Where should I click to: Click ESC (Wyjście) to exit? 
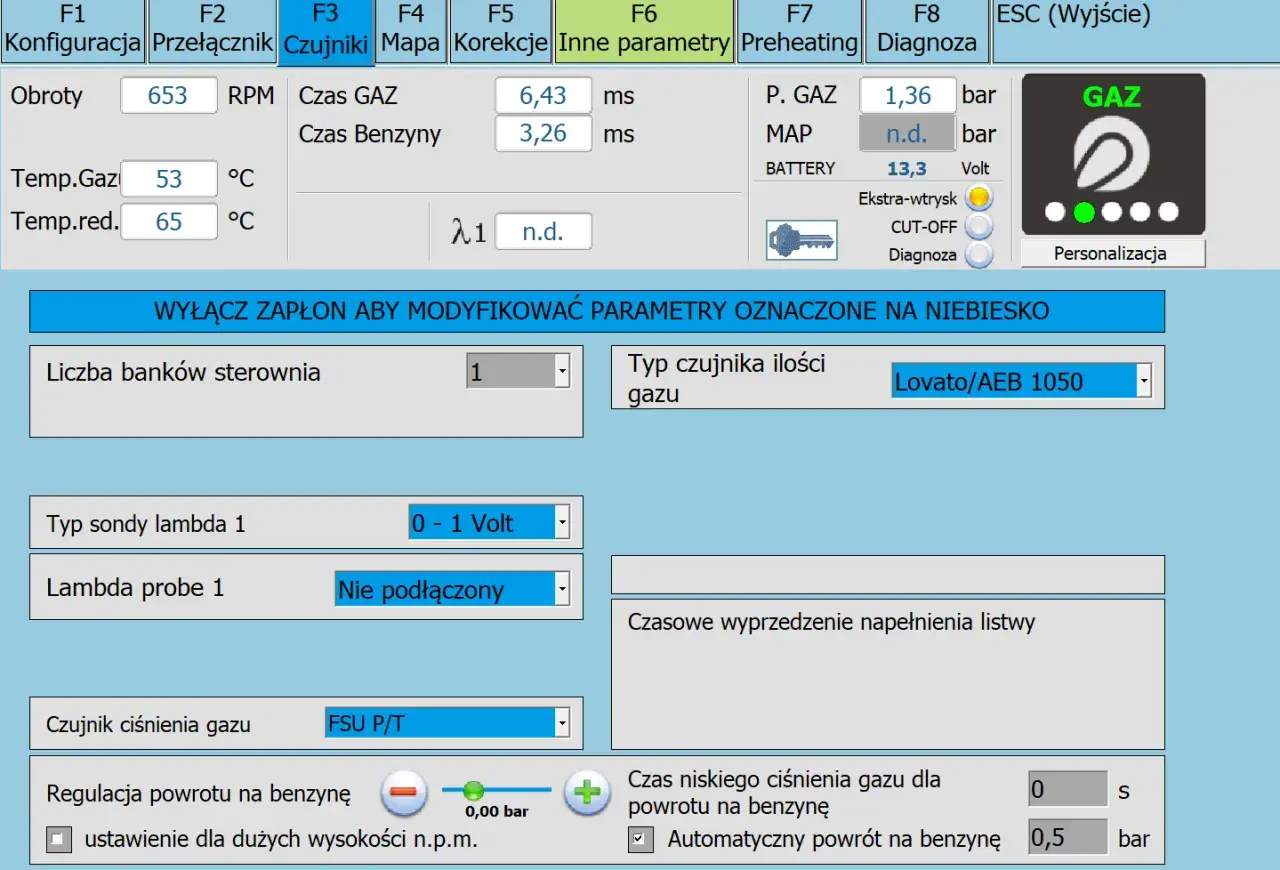click(x=1136, y=29)
